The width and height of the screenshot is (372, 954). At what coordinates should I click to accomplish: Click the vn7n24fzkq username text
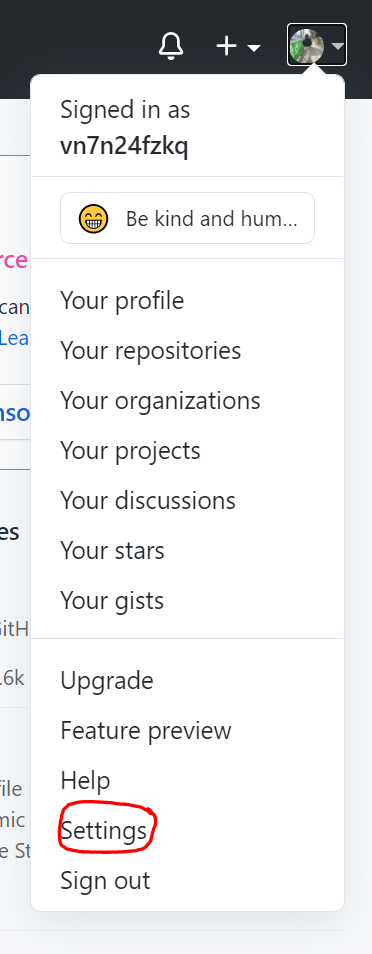[x=124, y=146]
